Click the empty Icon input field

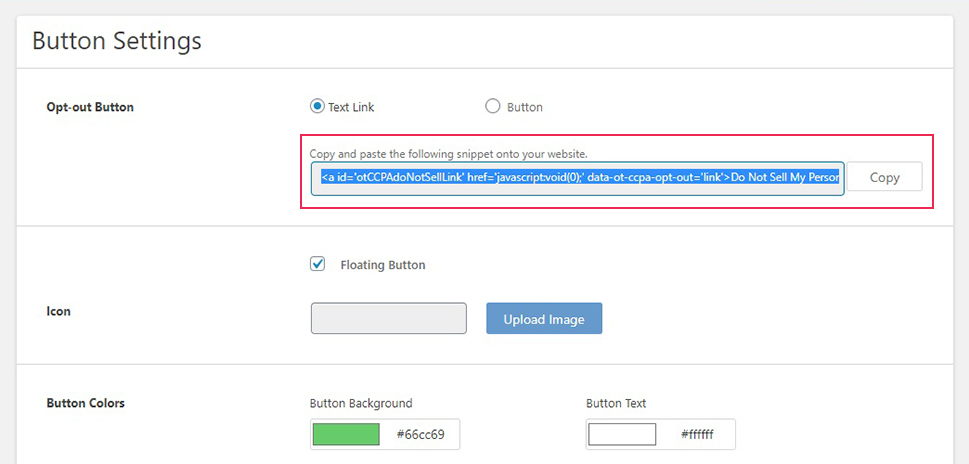(389, 318)
